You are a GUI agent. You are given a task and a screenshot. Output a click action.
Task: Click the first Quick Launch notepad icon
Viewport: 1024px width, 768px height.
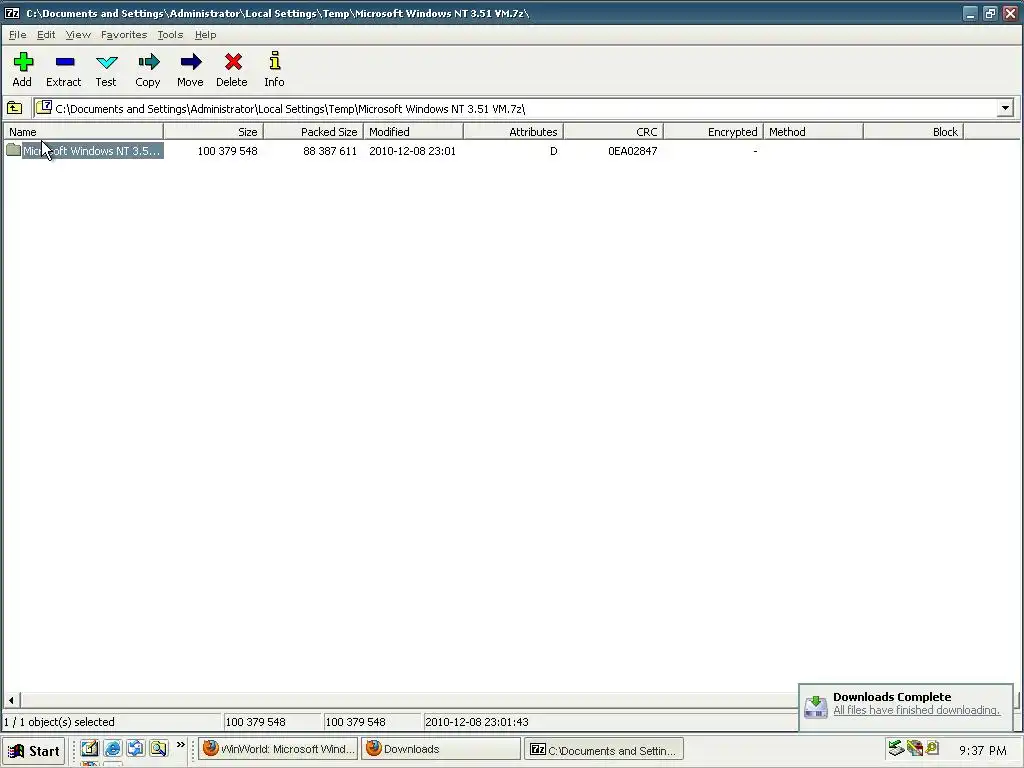pyautogui.click(x=89, y=748)
